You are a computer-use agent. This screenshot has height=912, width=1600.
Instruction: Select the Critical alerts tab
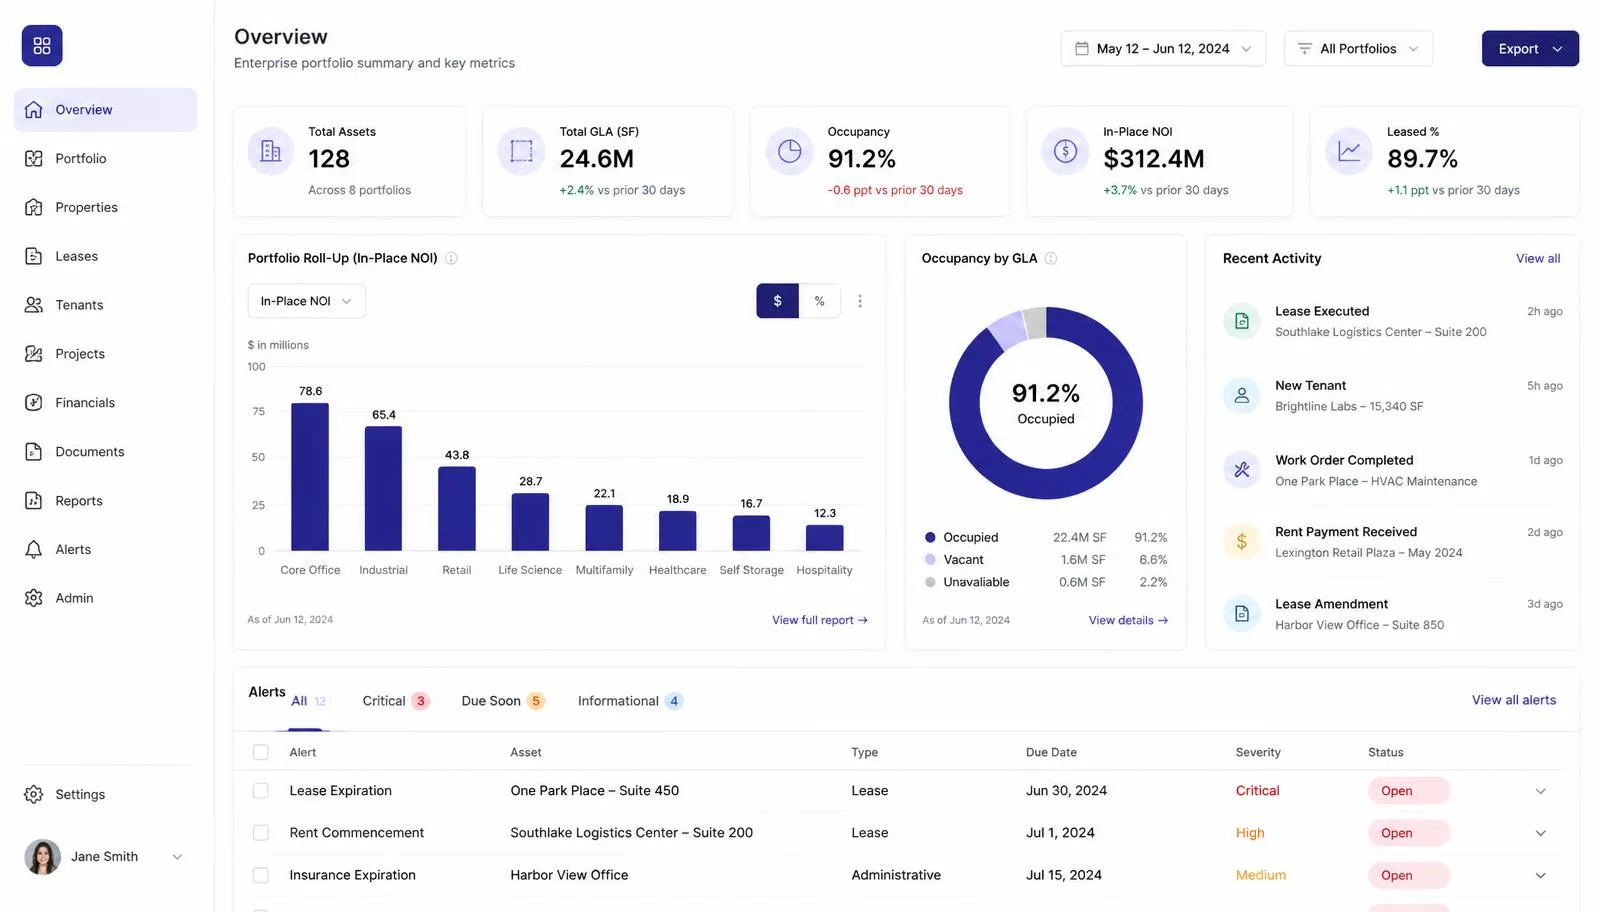pyautogui.click(x=396, y=701)
